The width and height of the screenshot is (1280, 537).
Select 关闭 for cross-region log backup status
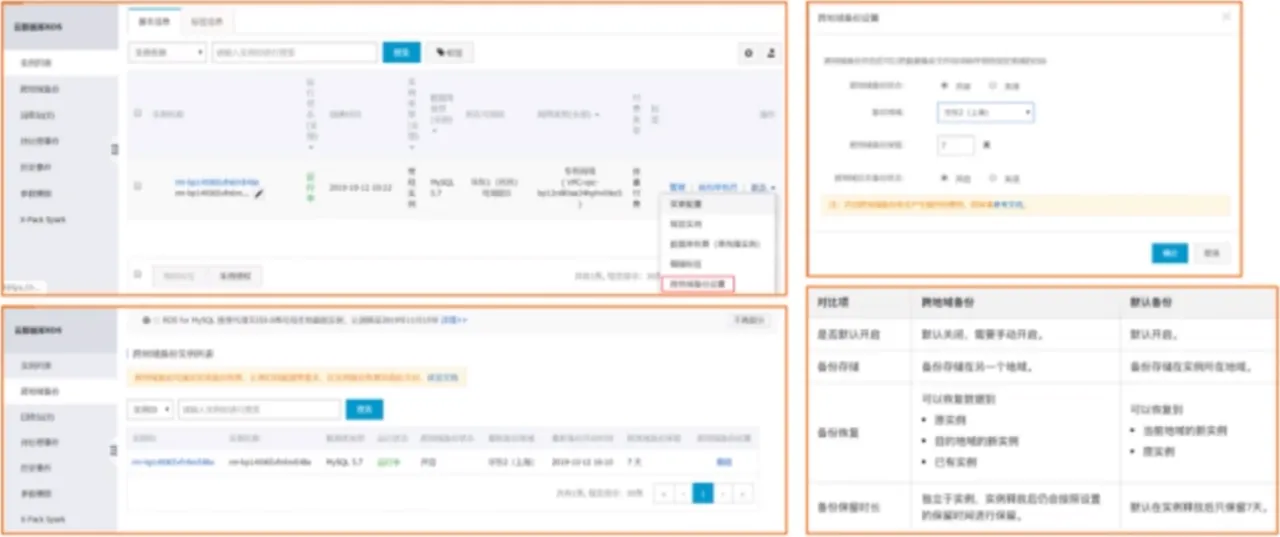click(993, 177)
